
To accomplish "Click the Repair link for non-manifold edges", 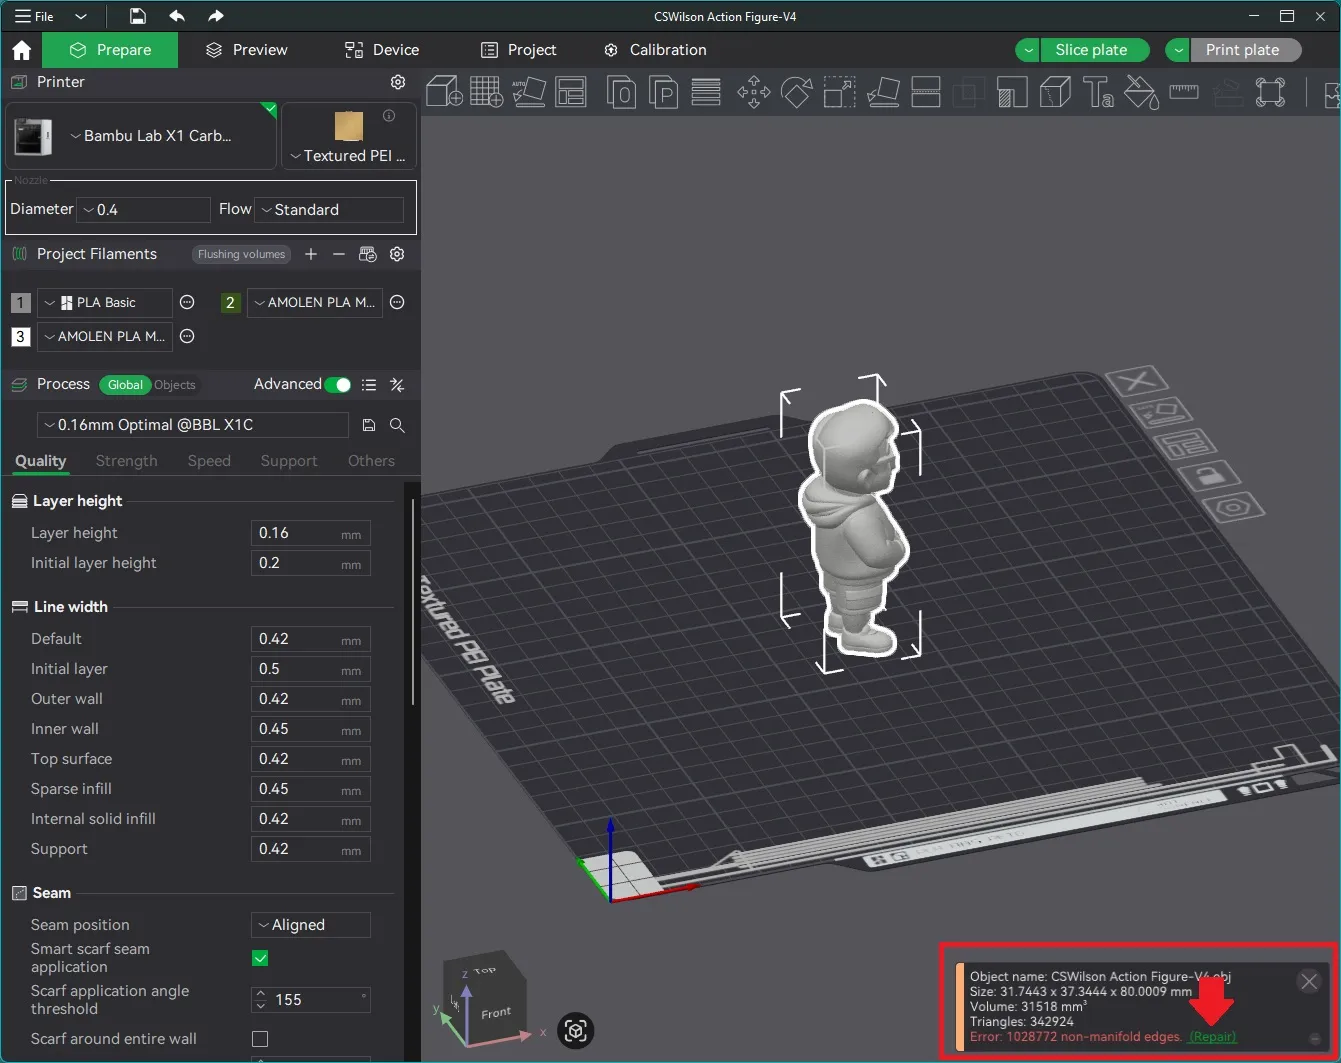I will [x=1212, y=1037].
